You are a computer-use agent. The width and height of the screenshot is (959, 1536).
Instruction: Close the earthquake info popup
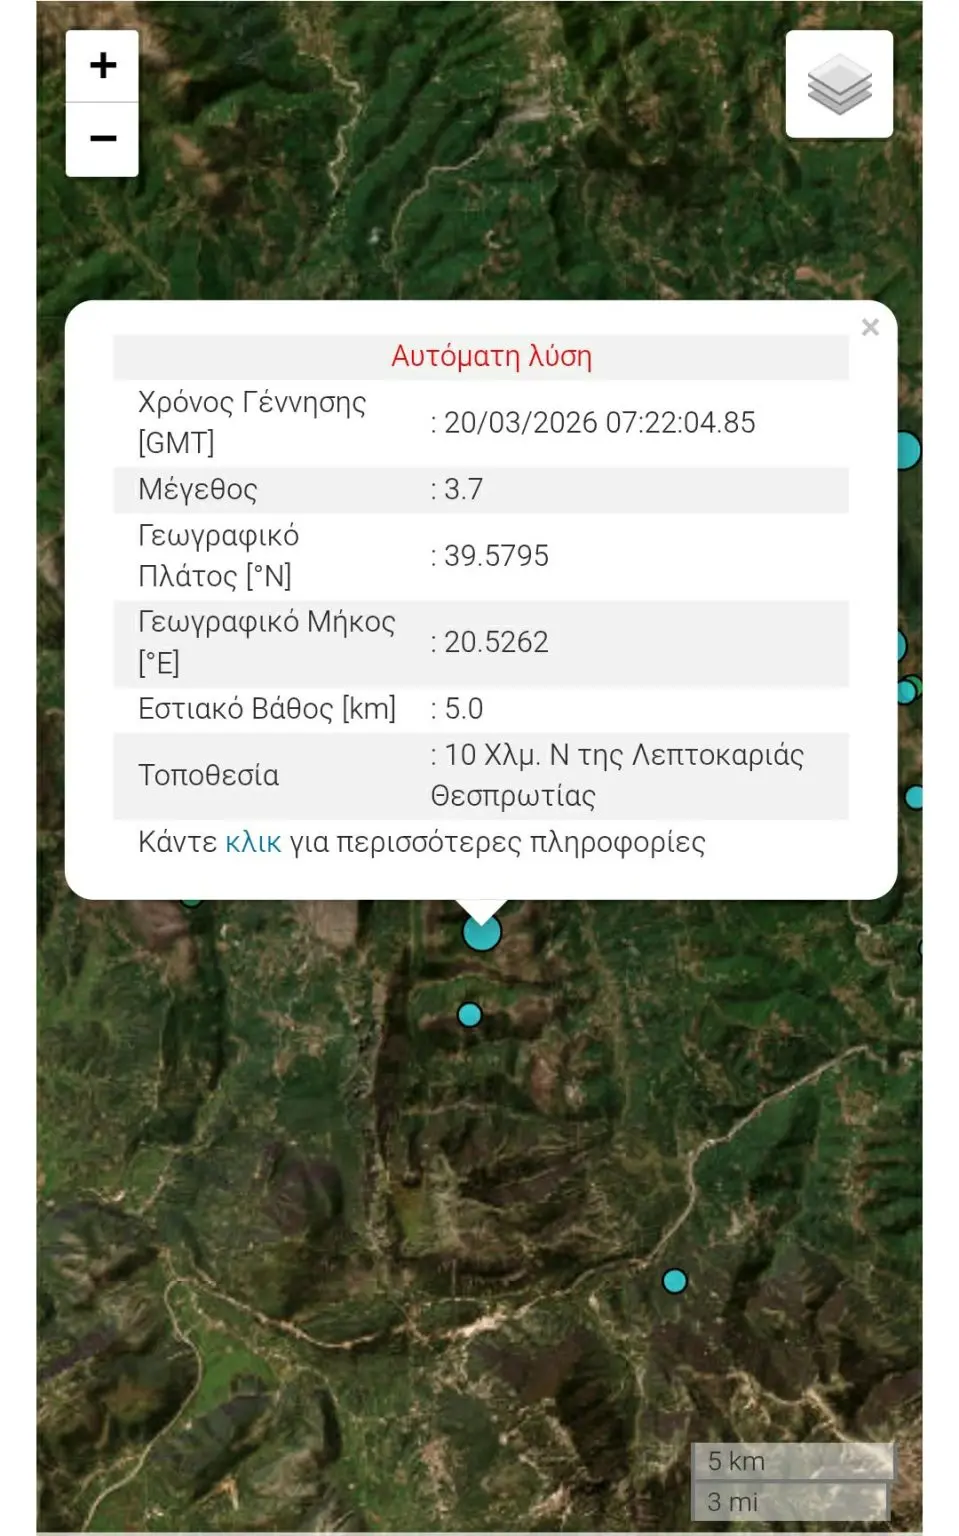tap(870, 327)
